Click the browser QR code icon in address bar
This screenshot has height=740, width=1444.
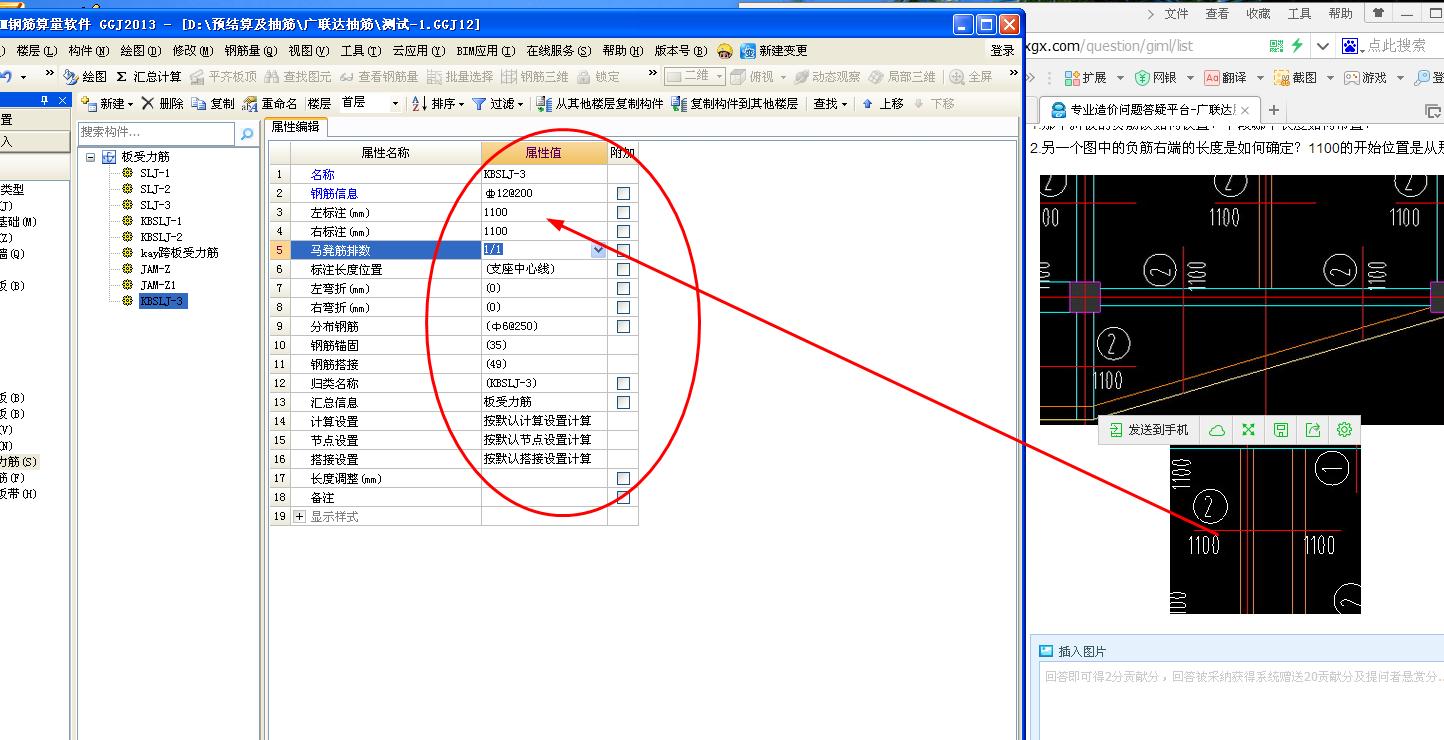click(1276, 46)
